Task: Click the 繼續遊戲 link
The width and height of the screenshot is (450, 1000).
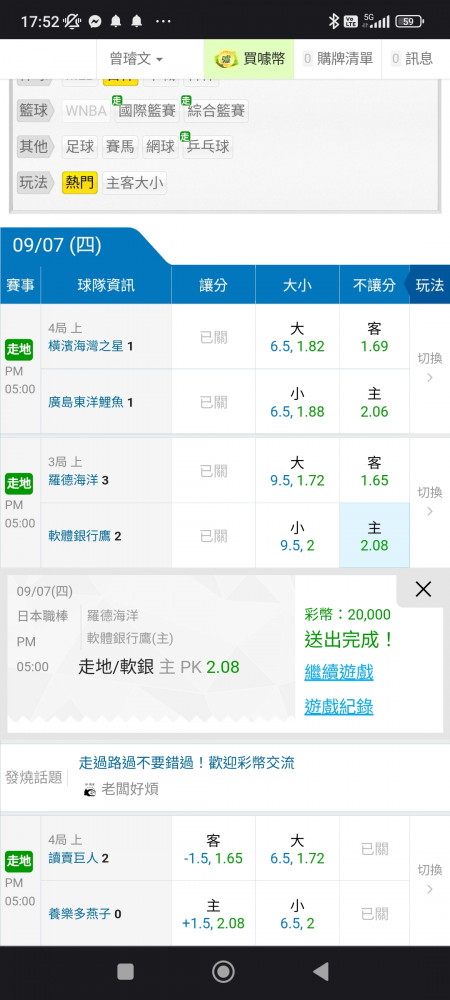Action: coord(338,672)
